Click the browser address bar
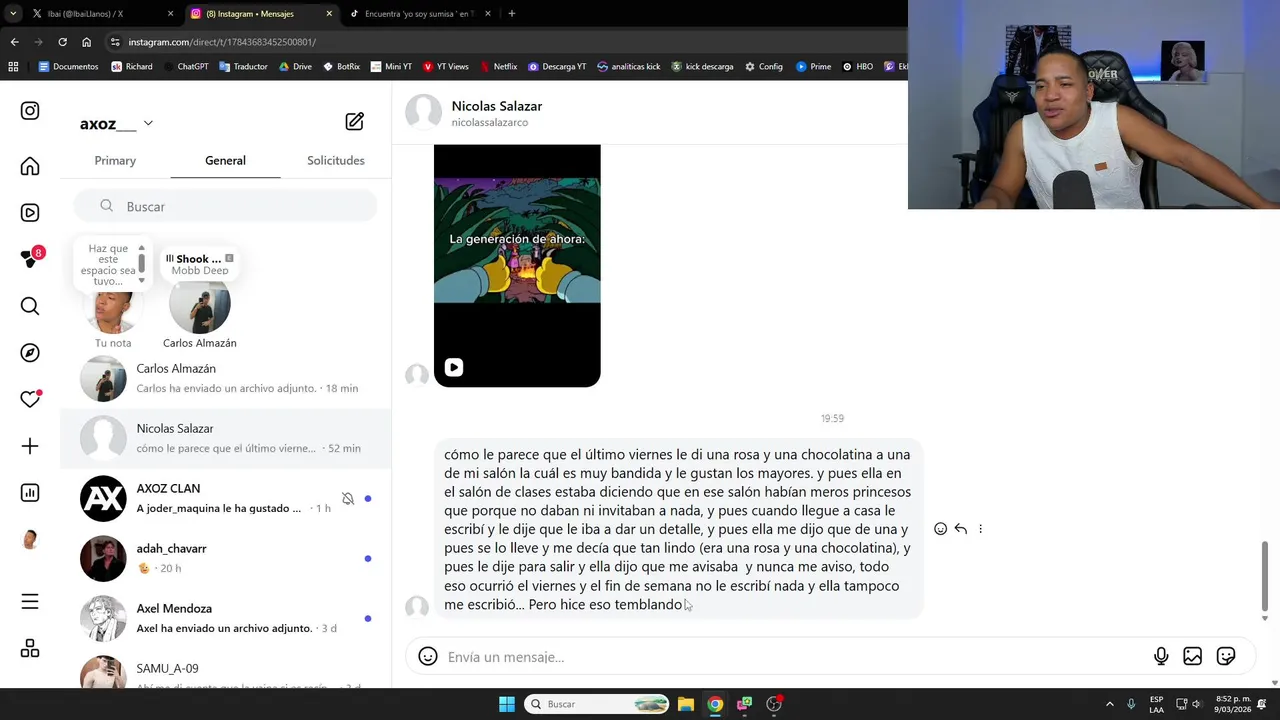Image resolution: width=1280 pixels, height=720 pixels. (x=500, y=42)
